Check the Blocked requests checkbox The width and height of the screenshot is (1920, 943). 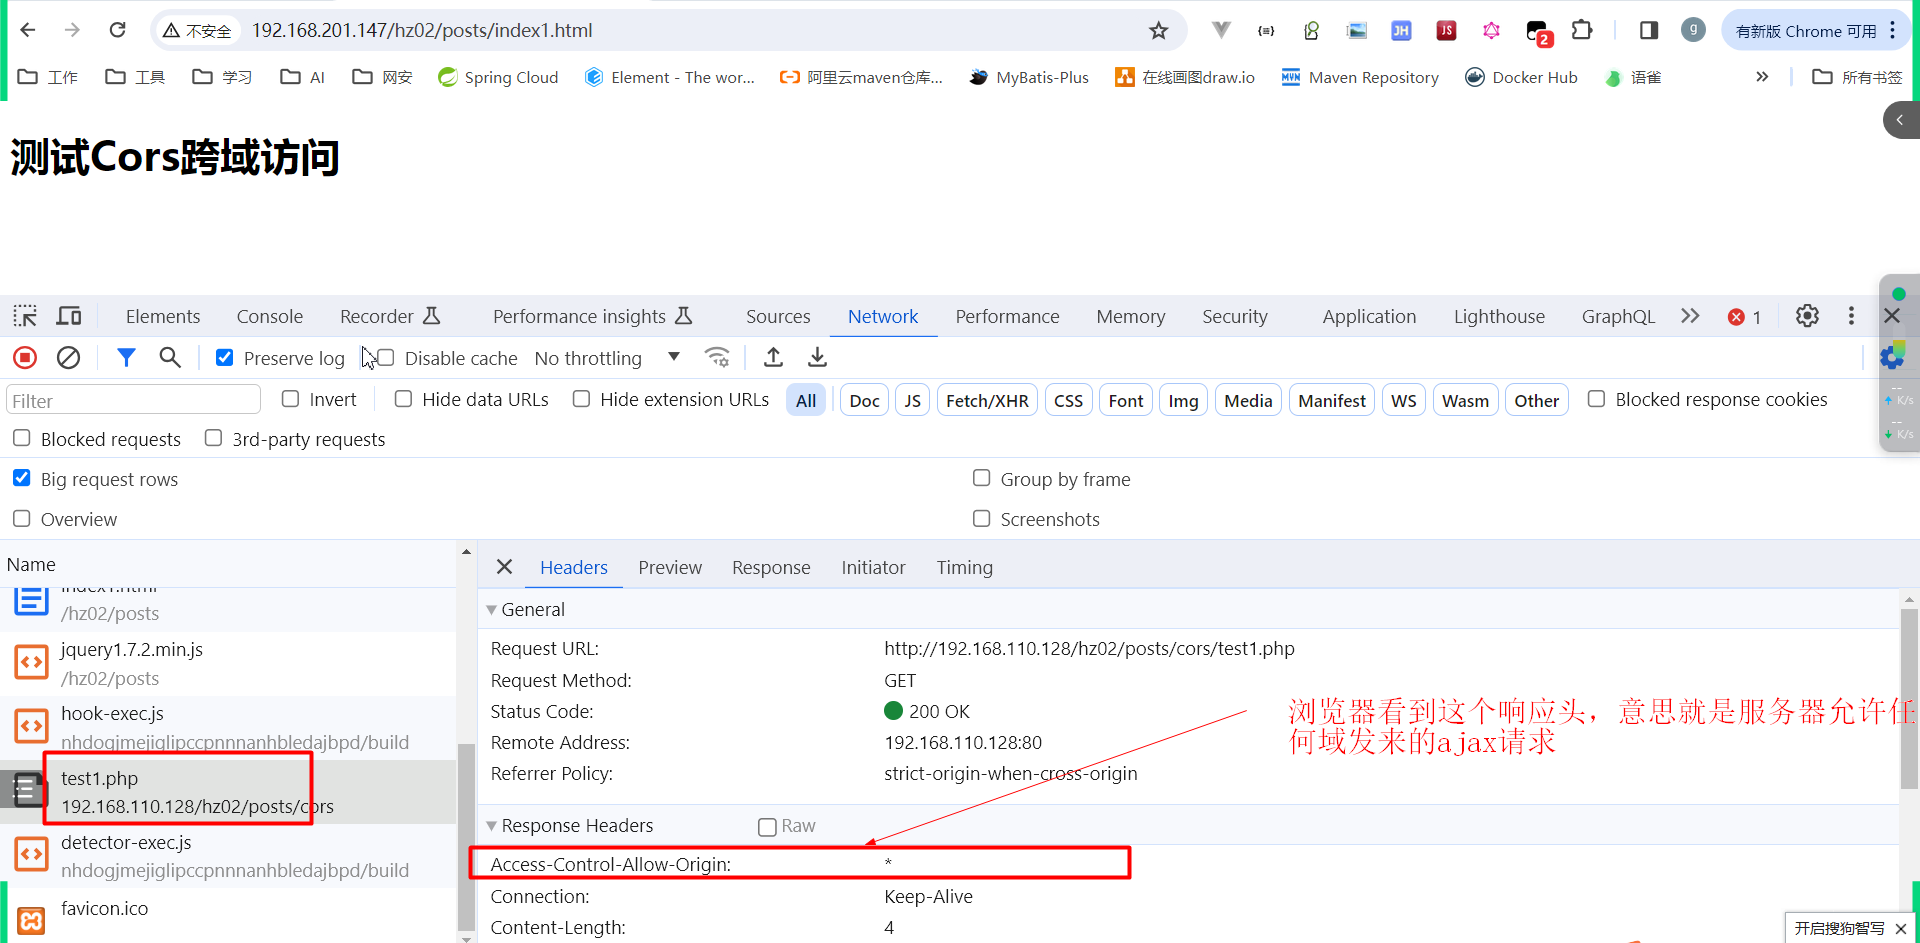tap(21, 438)
